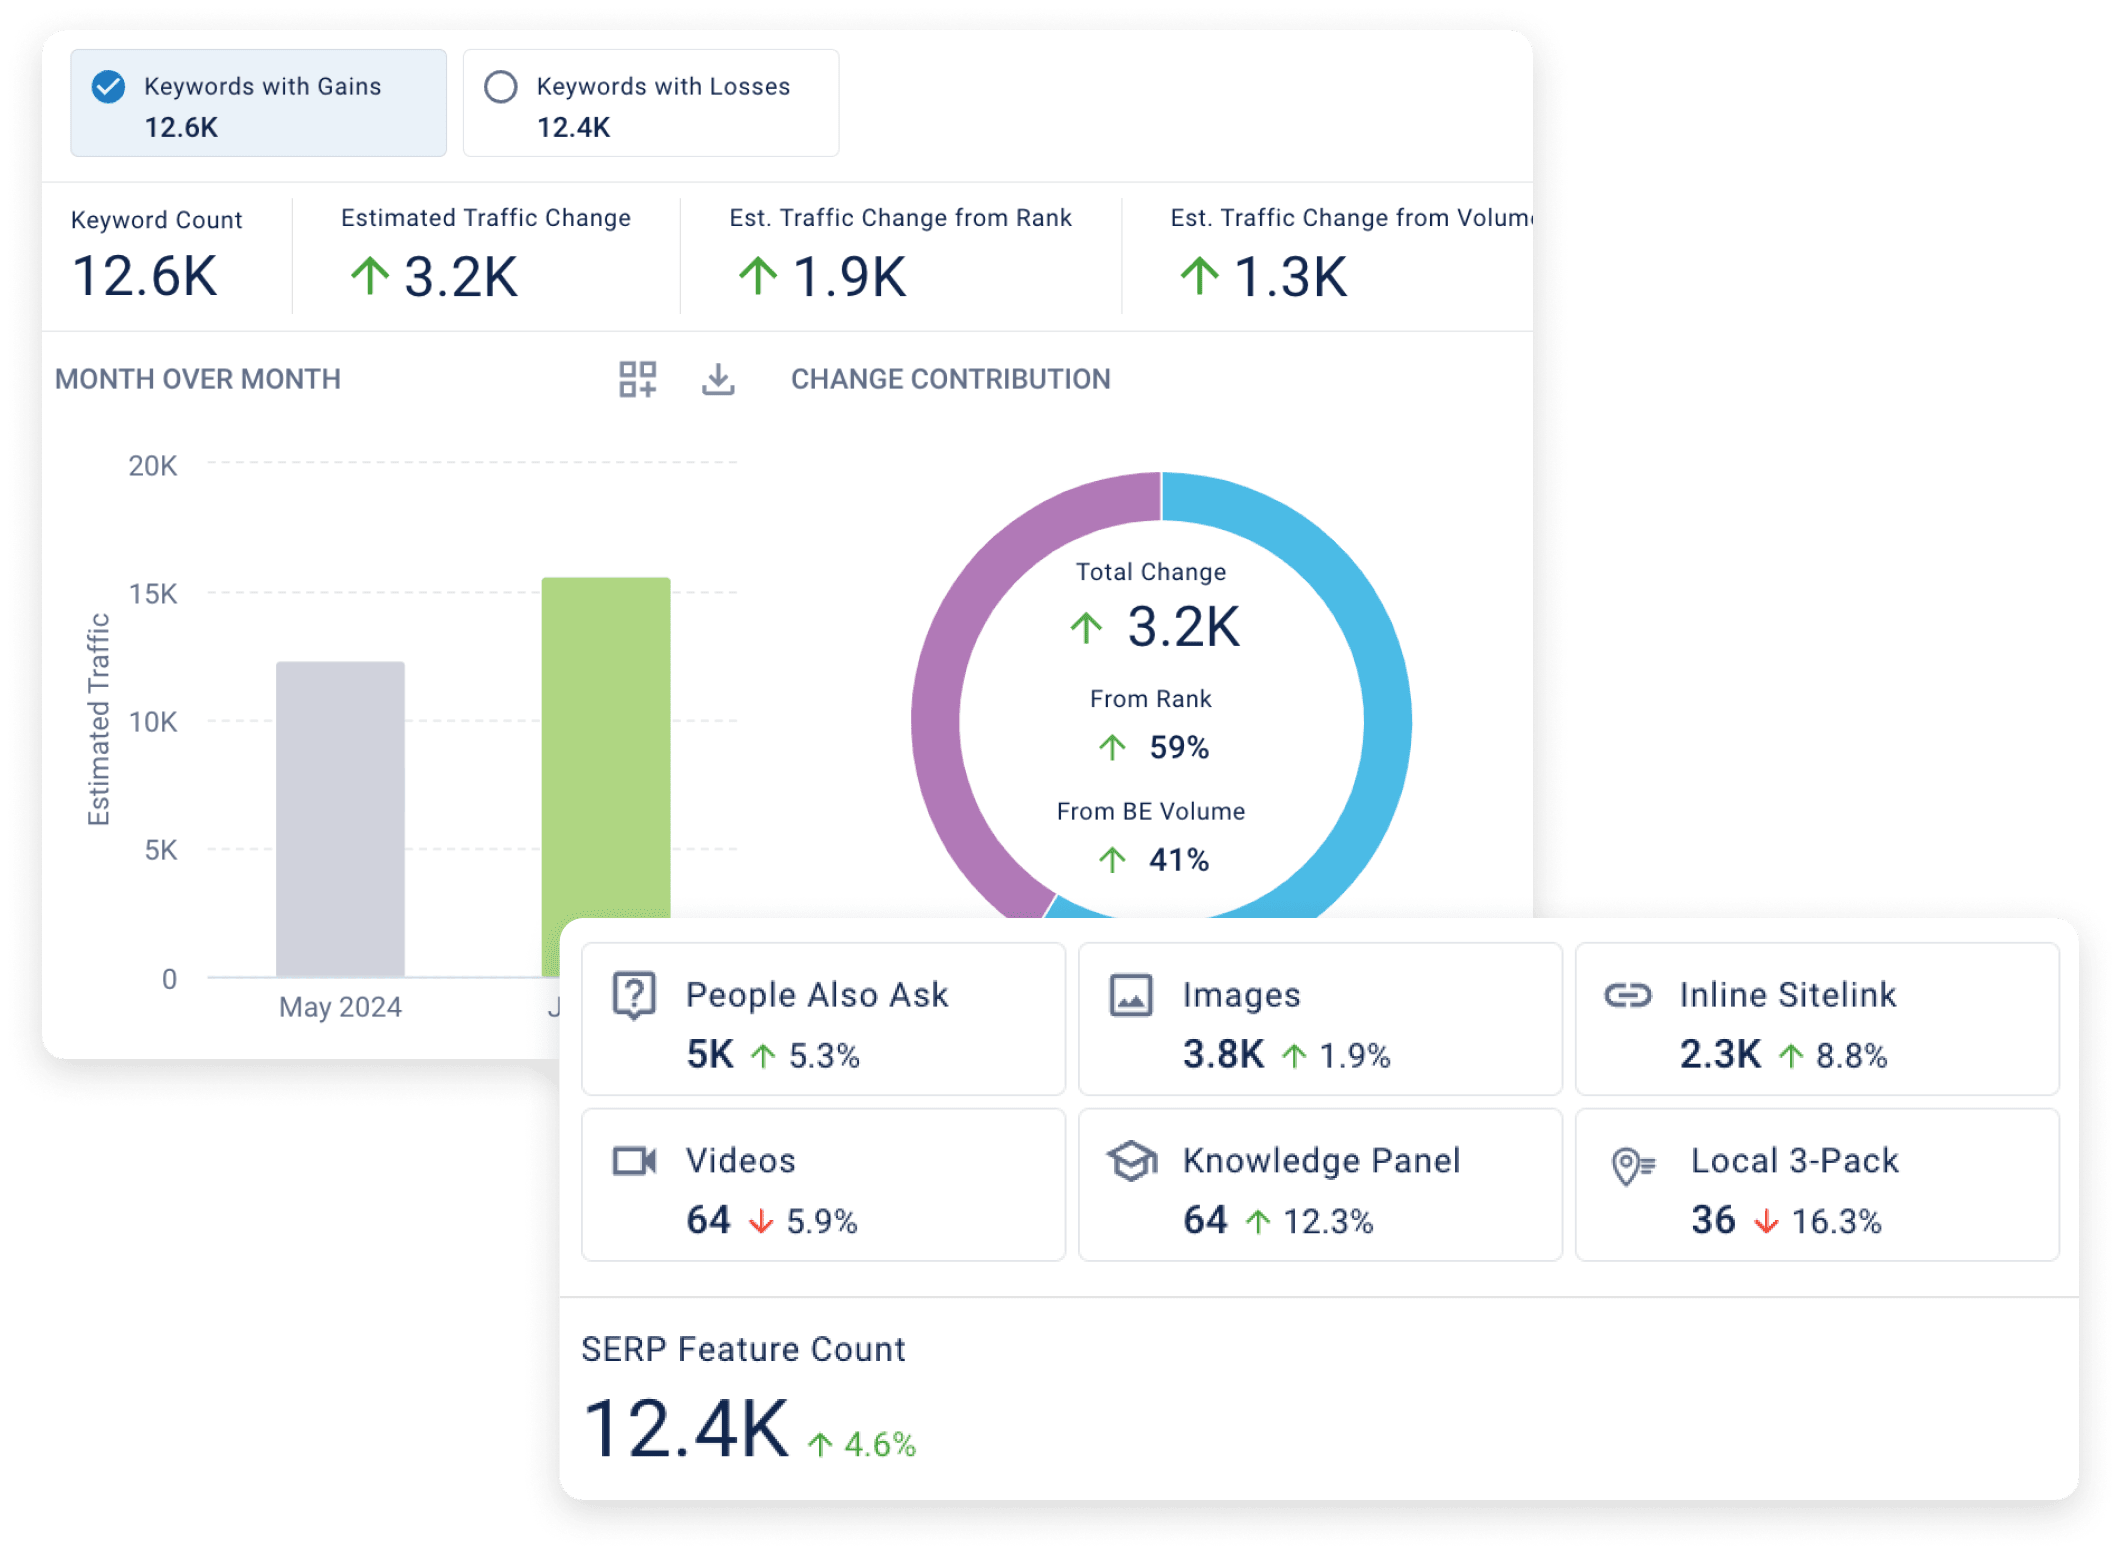Click the SERP Feature Count total

point(686,1428)
